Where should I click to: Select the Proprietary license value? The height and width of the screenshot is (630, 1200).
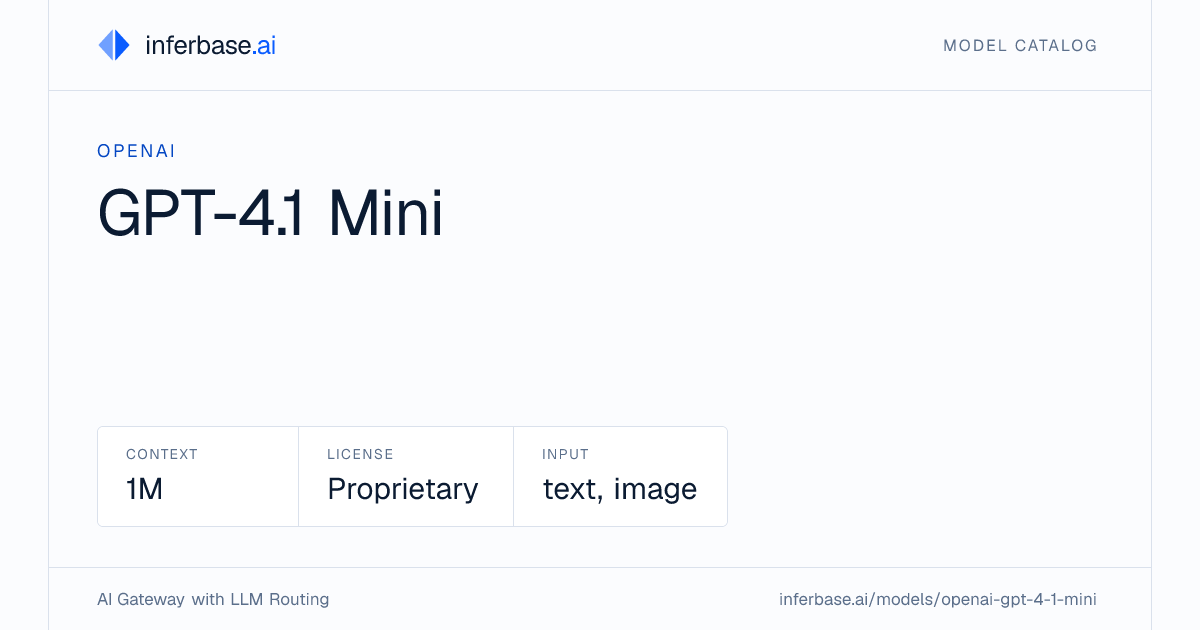pos(403,490)
